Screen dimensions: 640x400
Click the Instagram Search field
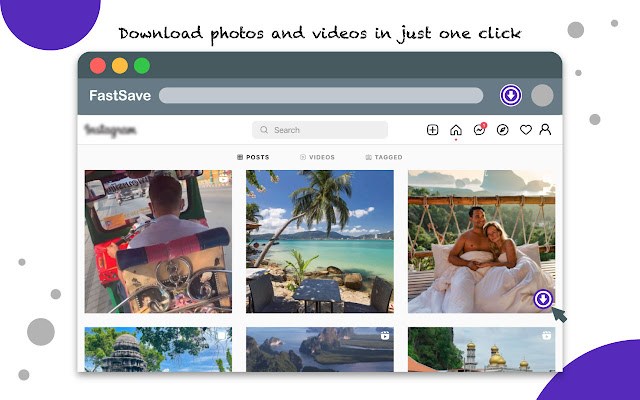pos(320,130)
